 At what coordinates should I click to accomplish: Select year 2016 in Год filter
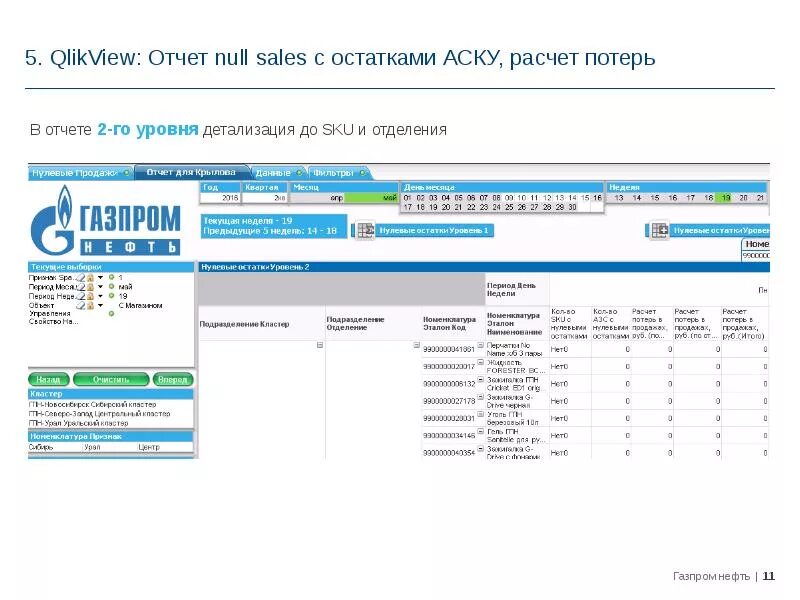click(x=220, y=197)
